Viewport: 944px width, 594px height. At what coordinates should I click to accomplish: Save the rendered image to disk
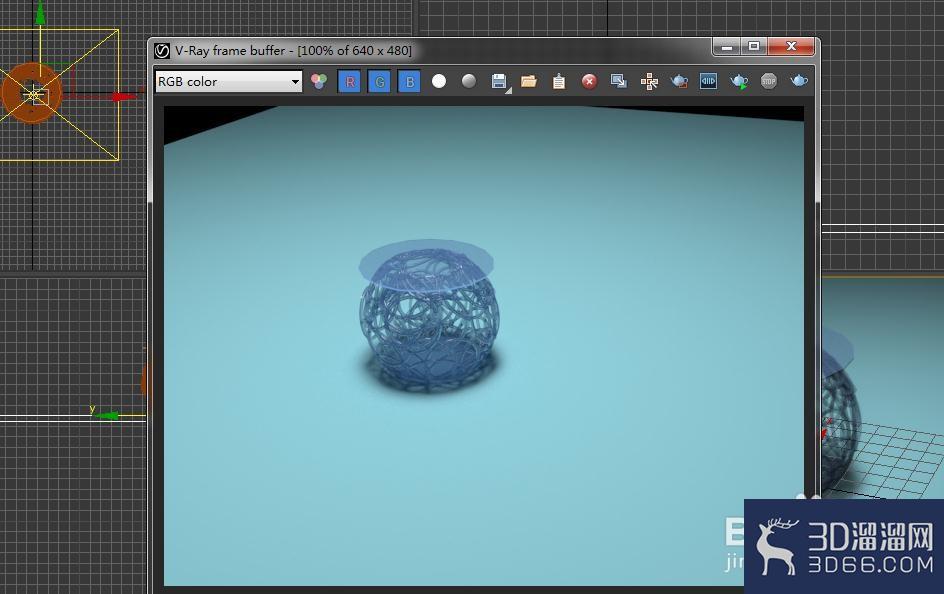point(496,81)
